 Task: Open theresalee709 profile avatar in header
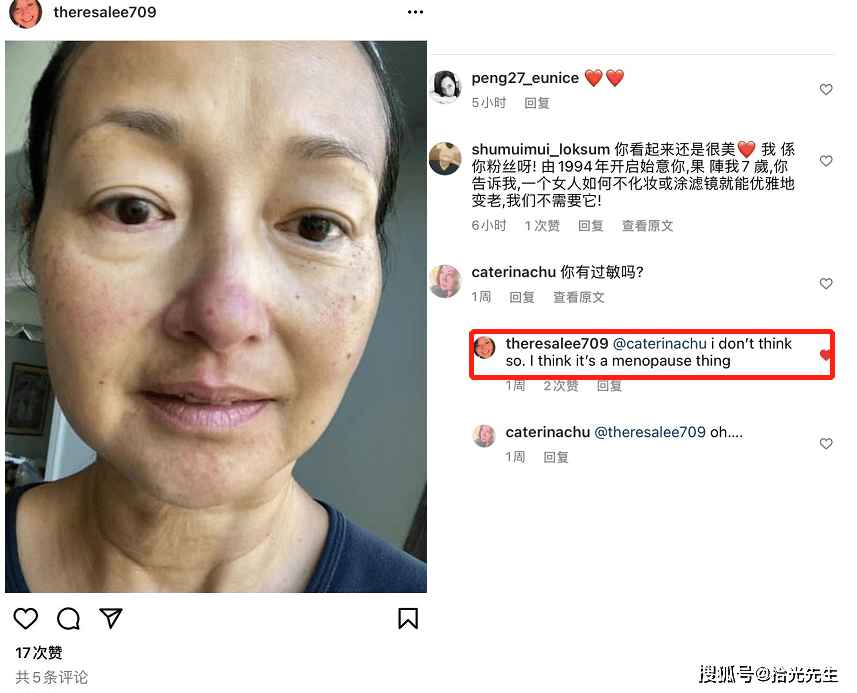pos(26,13)
